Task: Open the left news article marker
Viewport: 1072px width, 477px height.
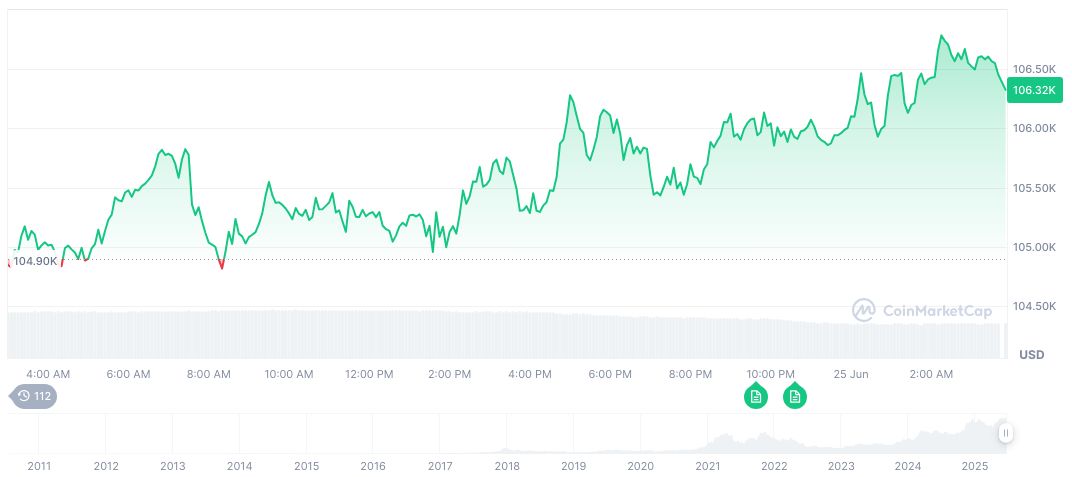Action: click(756, 396)
